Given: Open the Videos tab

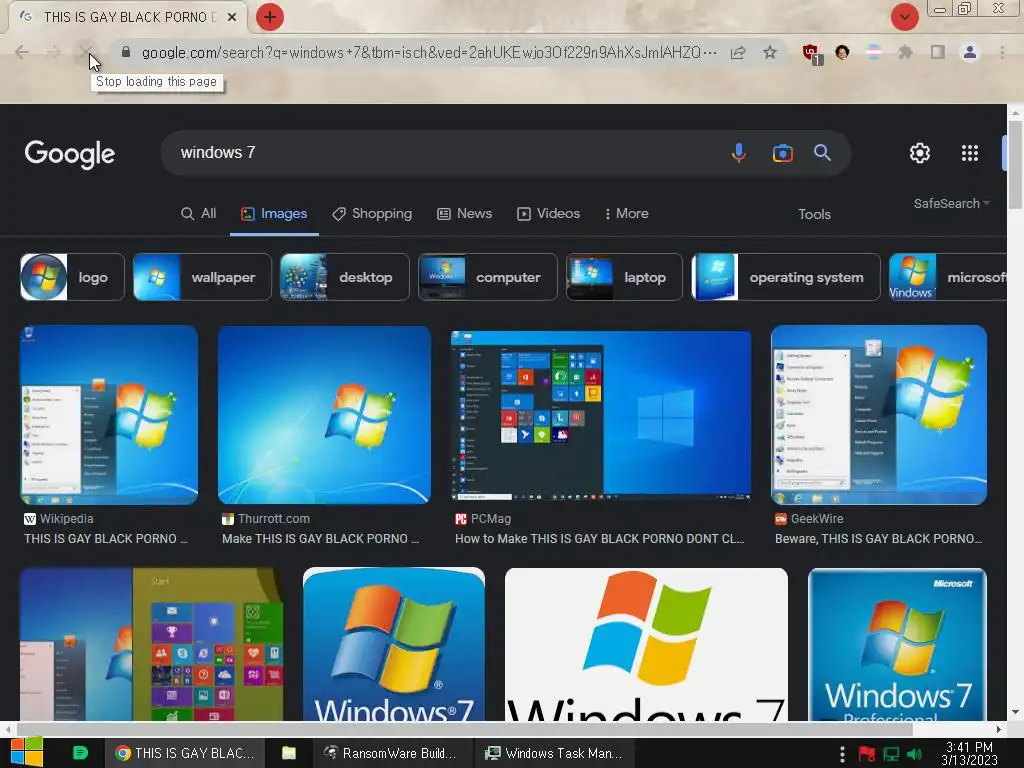Looking at the screenshot, I should coord(549,214).
